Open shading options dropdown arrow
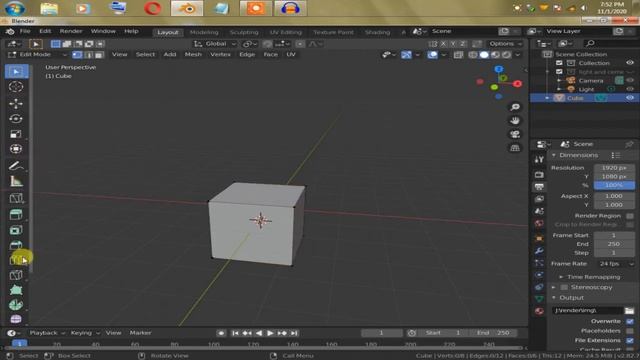 point(518,54)
